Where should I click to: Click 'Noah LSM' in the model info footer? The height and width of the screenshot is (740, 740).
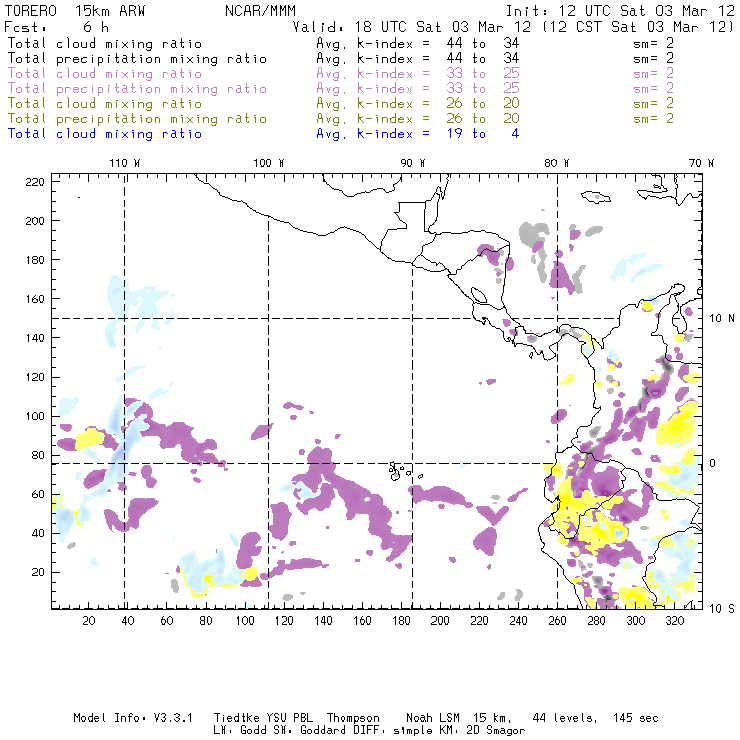[433, 718]
